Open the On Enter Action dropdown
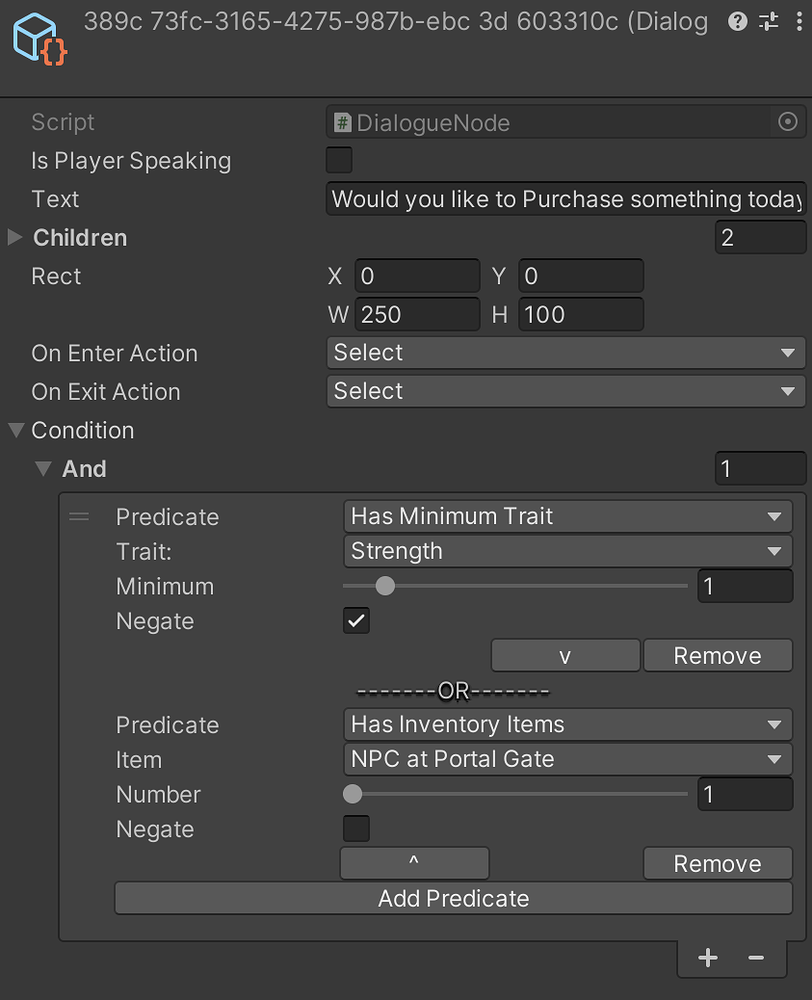This screenshot has width=812, height=1000. [x=566, y=353]
